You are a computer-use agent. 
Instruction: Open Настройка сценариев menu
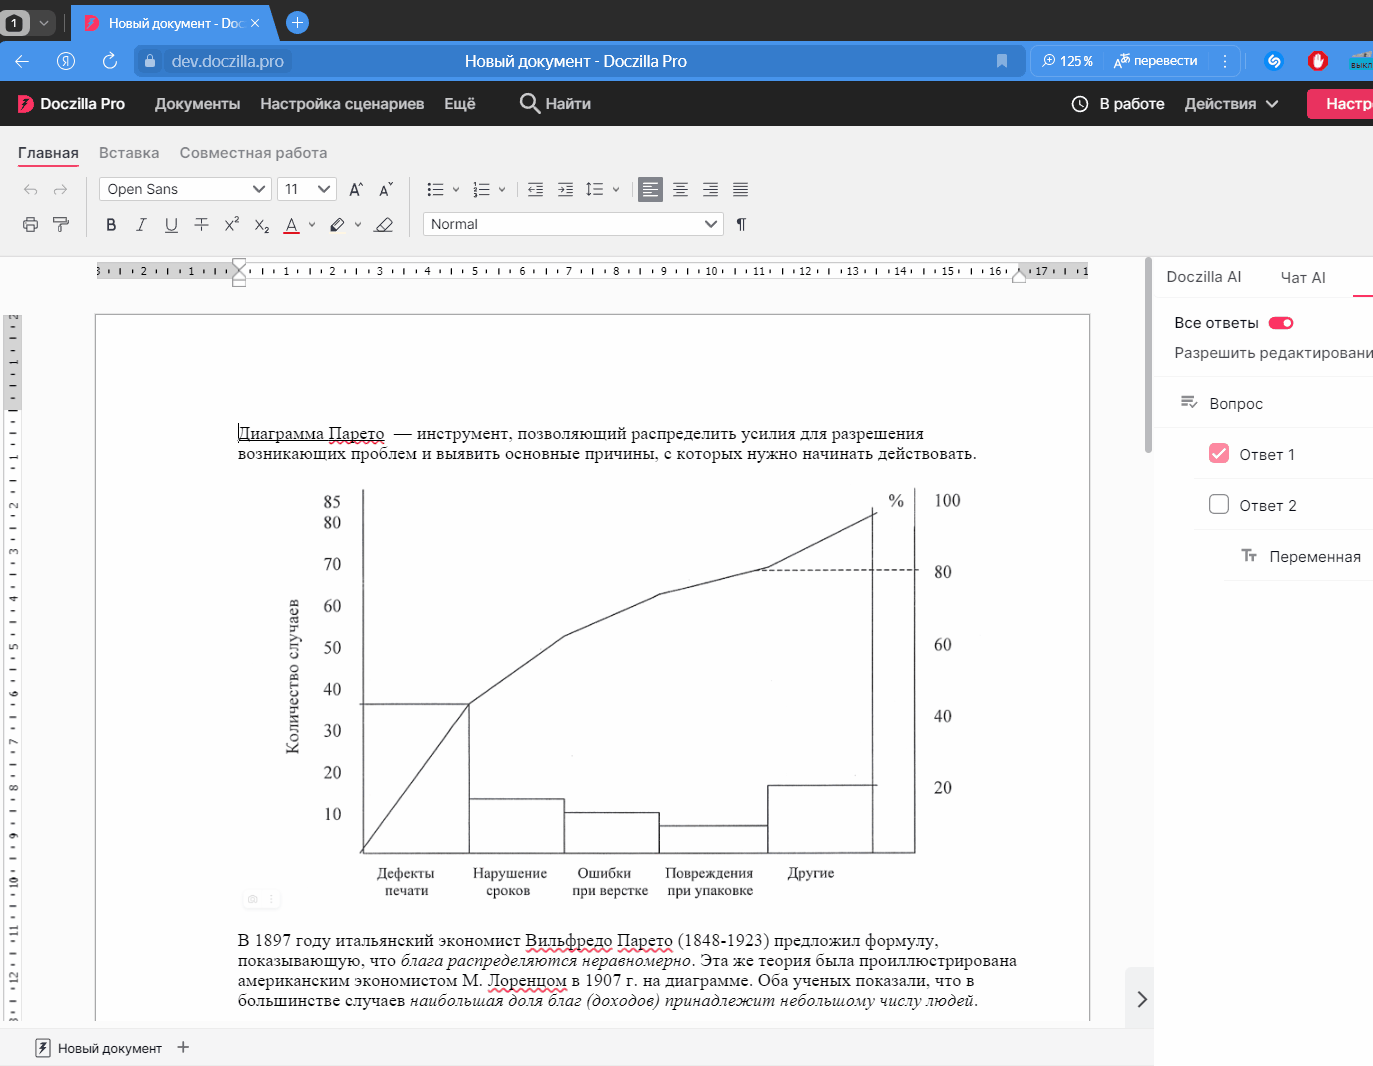click(x=342, y=104)
